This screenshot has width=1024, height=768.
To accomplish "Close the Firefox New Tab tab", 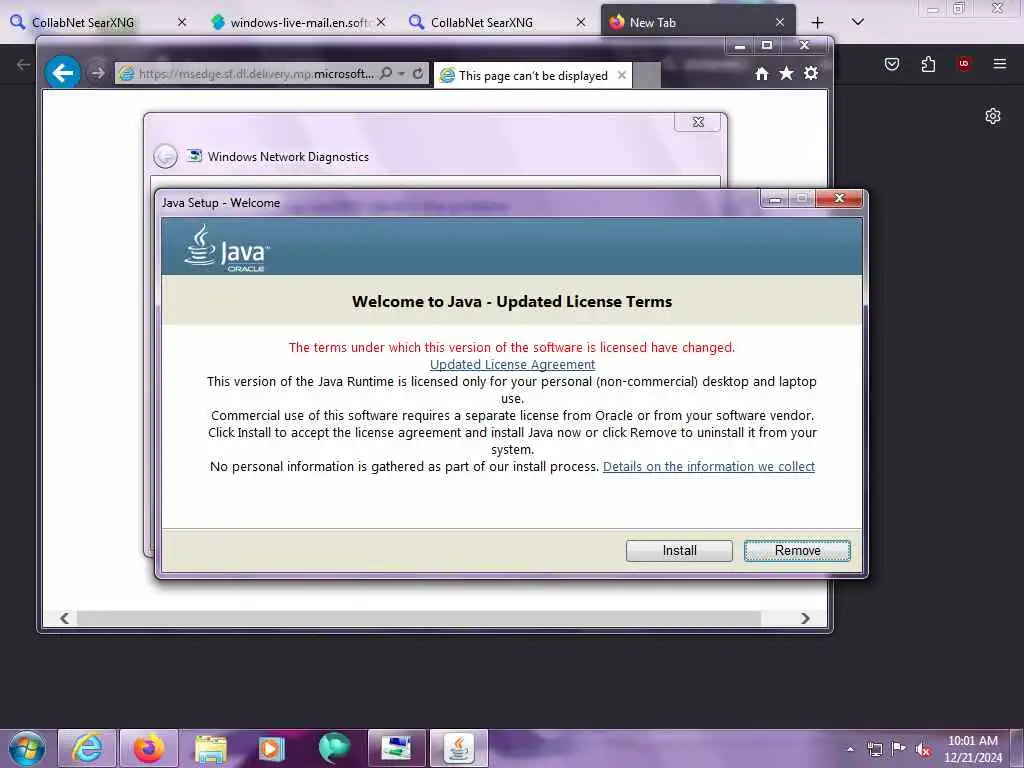I will (780, 22).
